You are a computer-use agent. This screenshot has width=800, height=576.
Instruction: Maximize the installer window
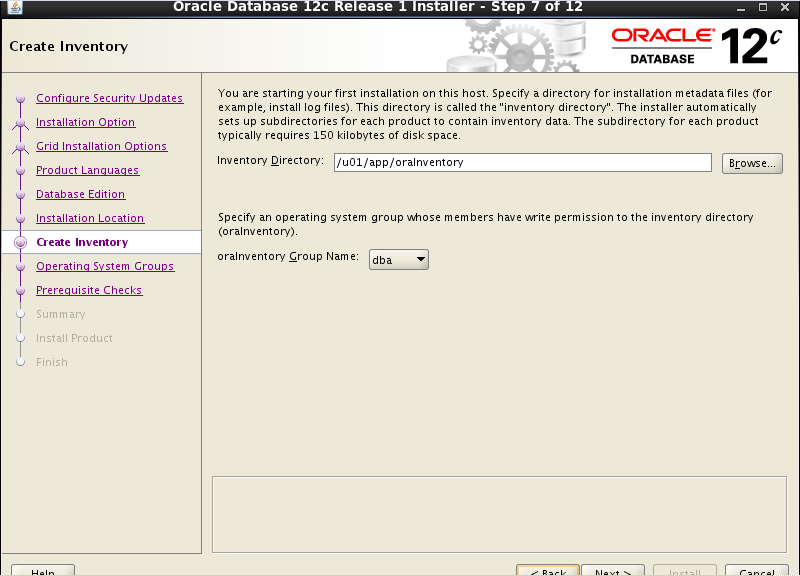pos(763,7)
